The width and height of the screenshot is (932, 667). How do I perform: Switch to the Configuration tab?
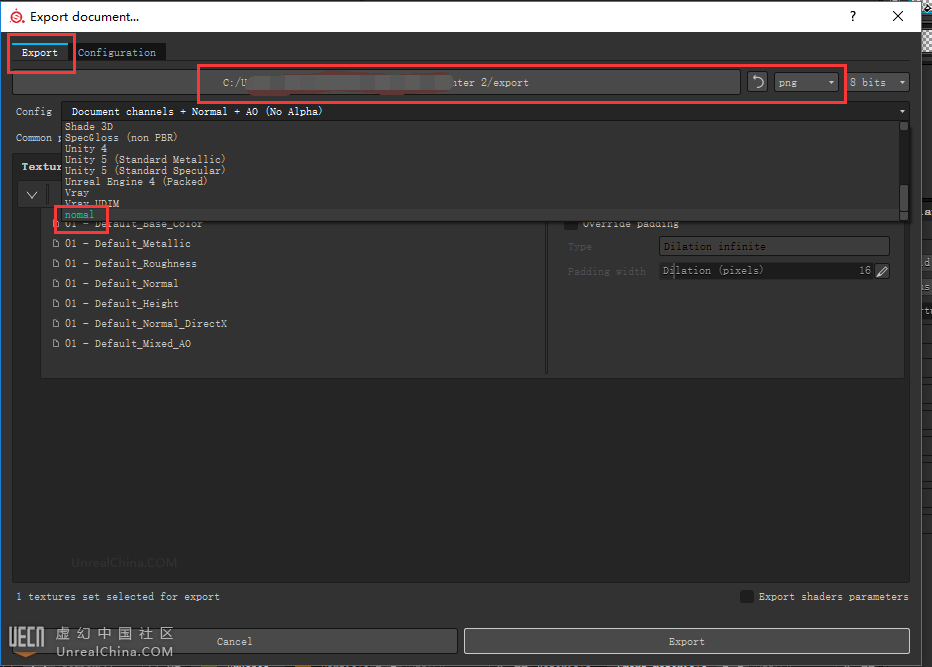click(117, 52)
